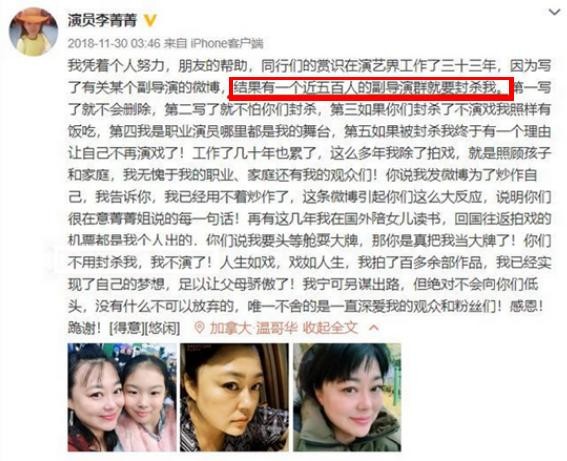The image size is (567, 461).
Task: Click the location pin icon
Action: (199, 328)
